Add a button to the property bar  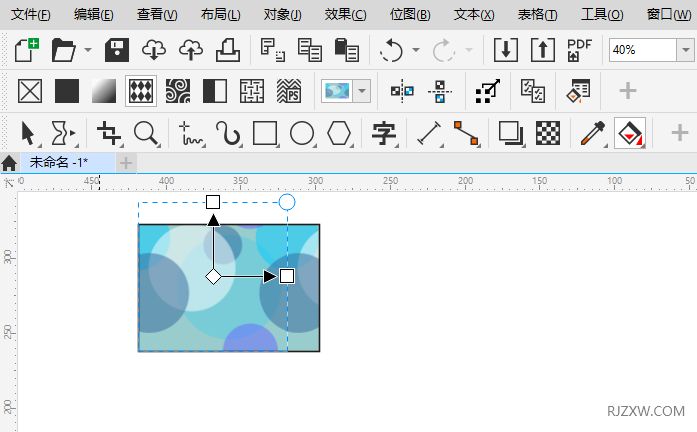click(628, 91)
